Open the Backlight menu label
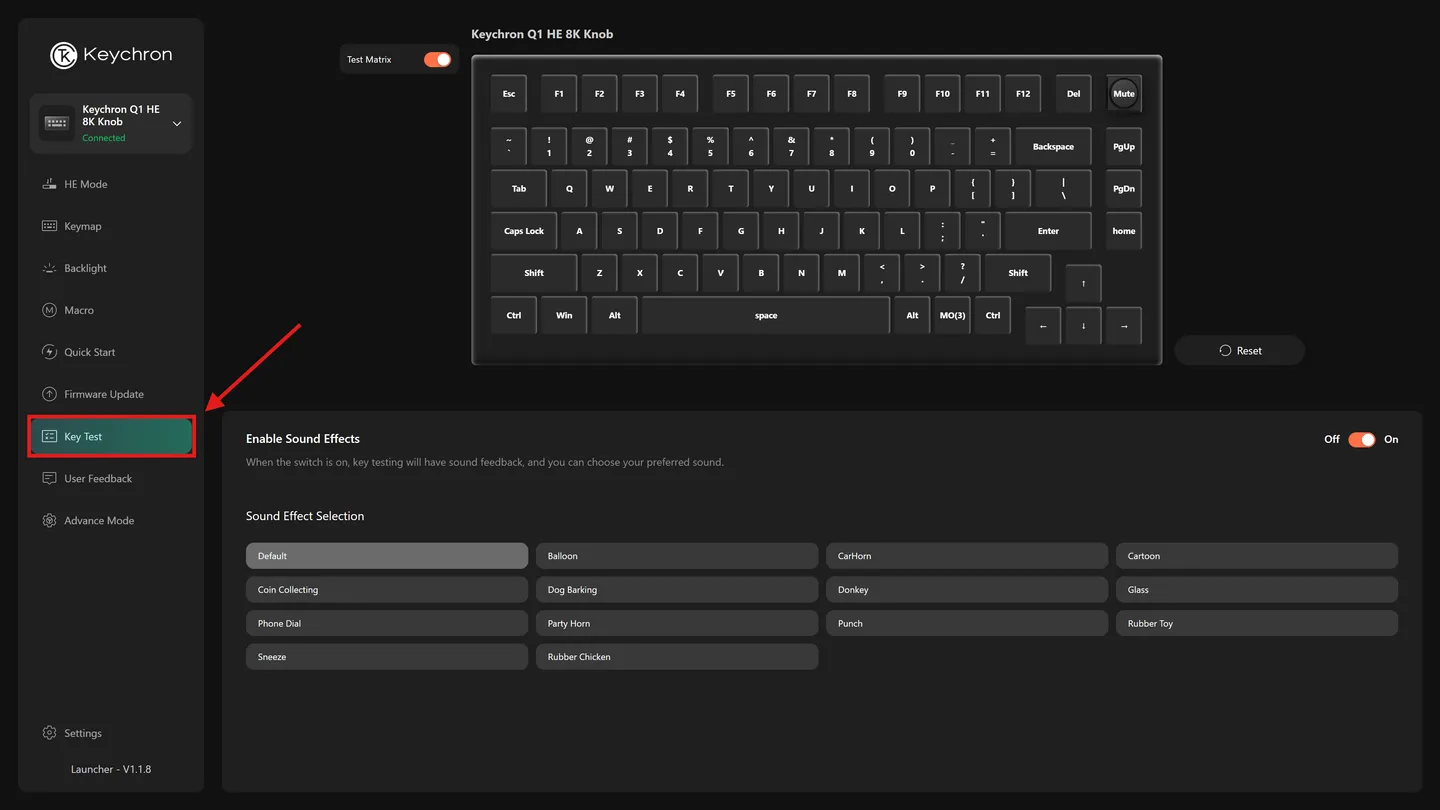Viewport: 1440px width, 810px height. tap(85, 268)
